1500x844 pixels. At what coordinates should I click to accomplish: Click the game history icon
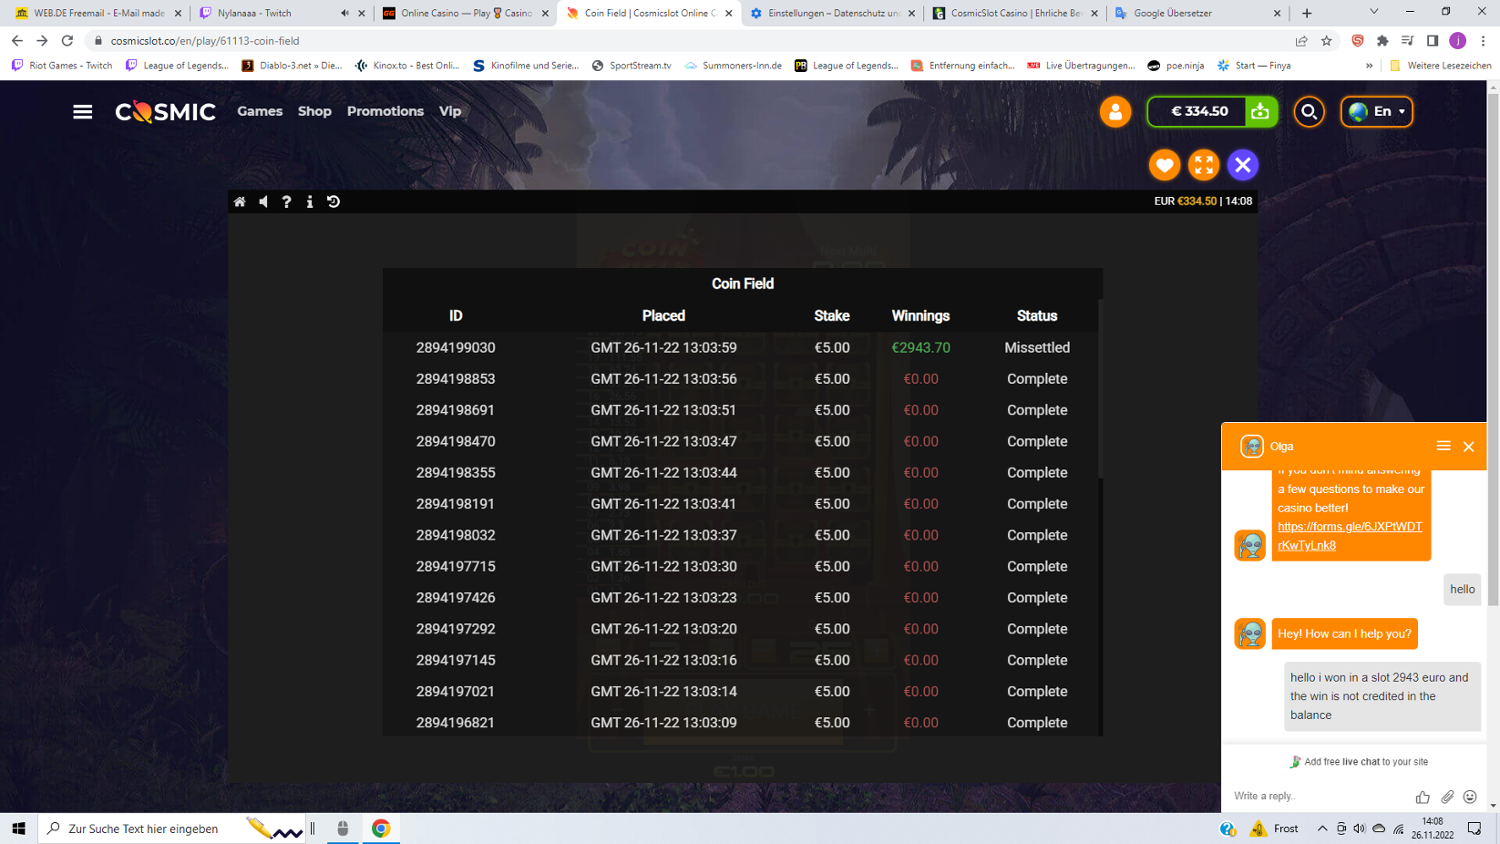coord(334,202)
